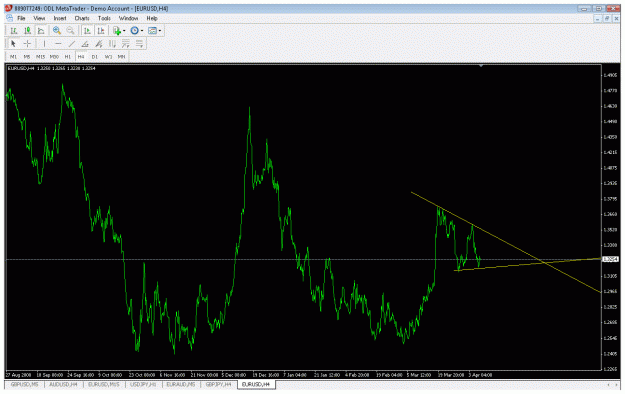
Task: Open the Charts menu
Action: point(82,18)
